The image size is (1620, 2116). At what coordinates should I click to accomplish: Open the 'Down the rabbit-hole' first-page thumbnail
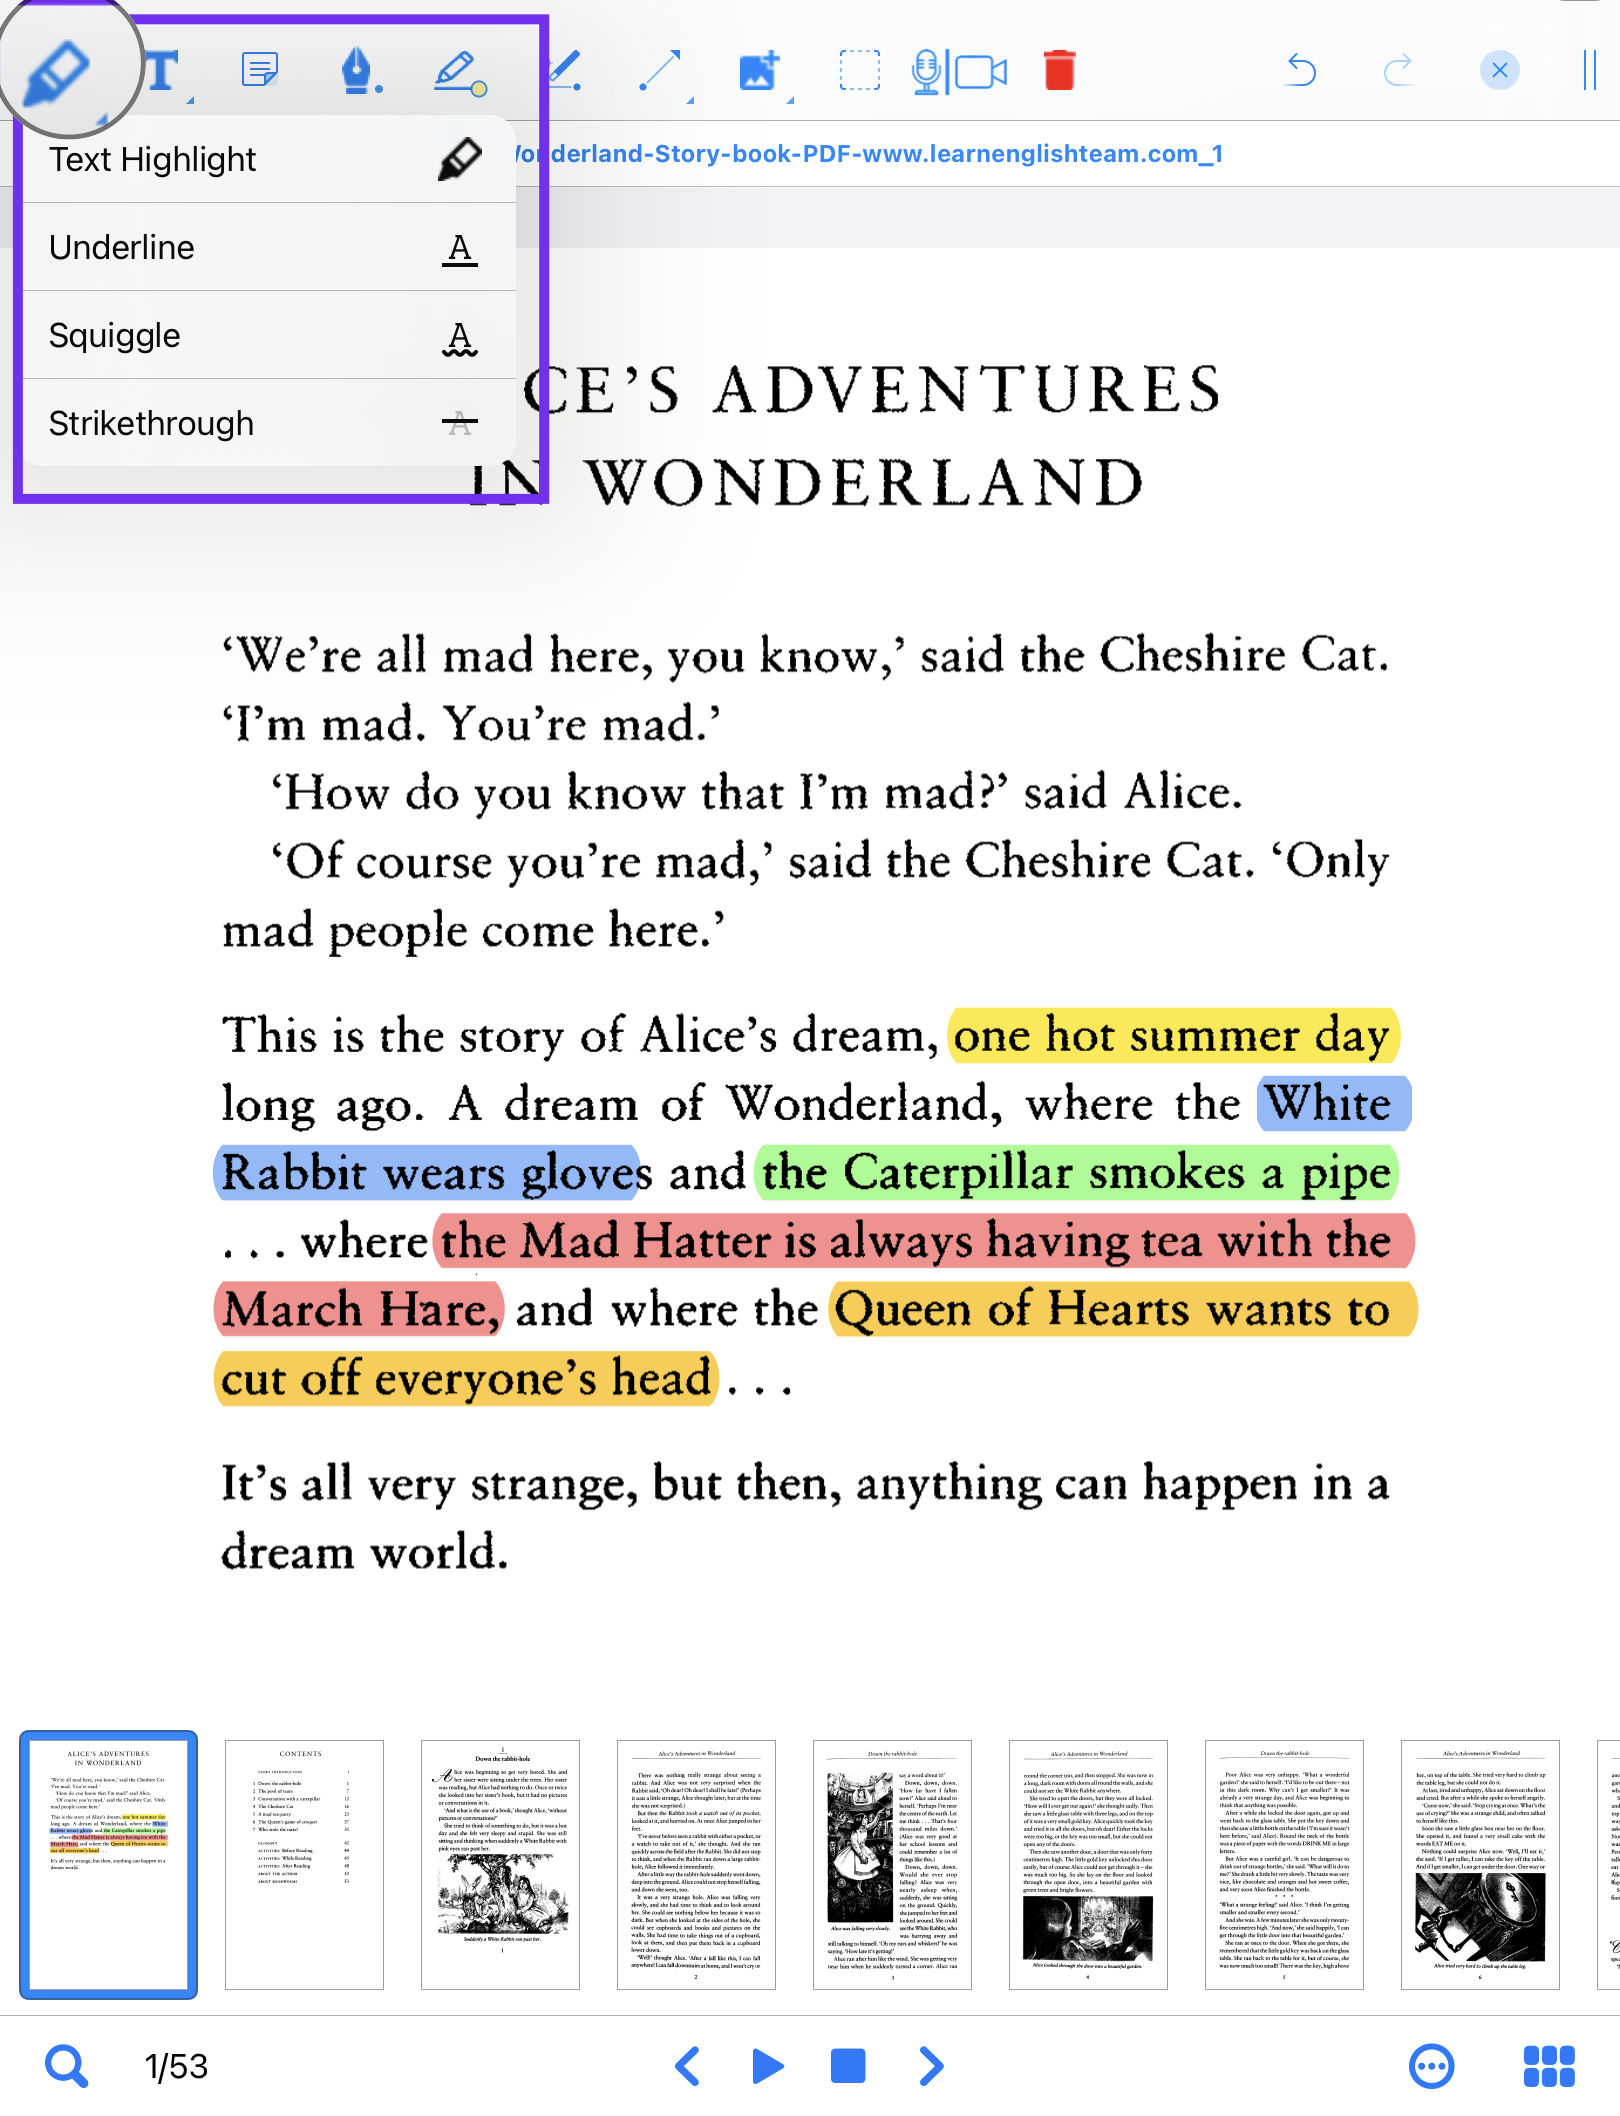(x=500, y=1864)
